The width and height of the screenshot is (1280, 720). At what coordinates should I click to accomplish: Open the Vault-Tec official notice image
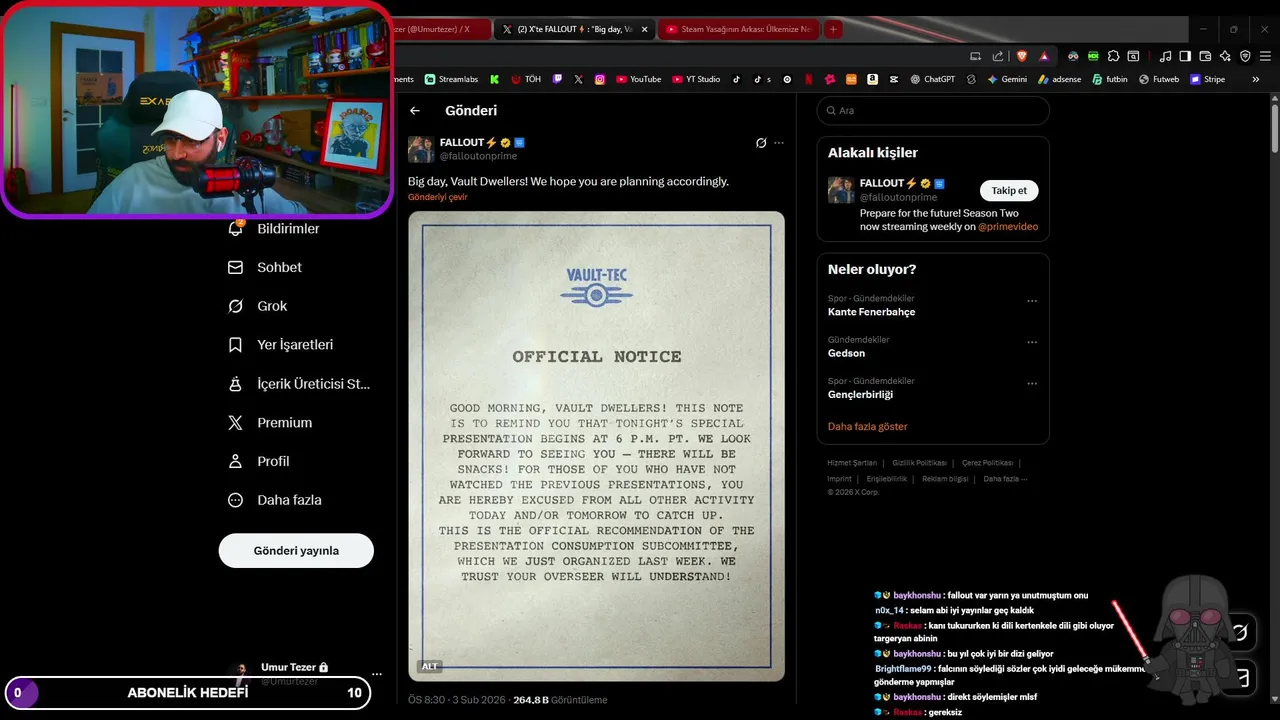[x=596, y=446]
